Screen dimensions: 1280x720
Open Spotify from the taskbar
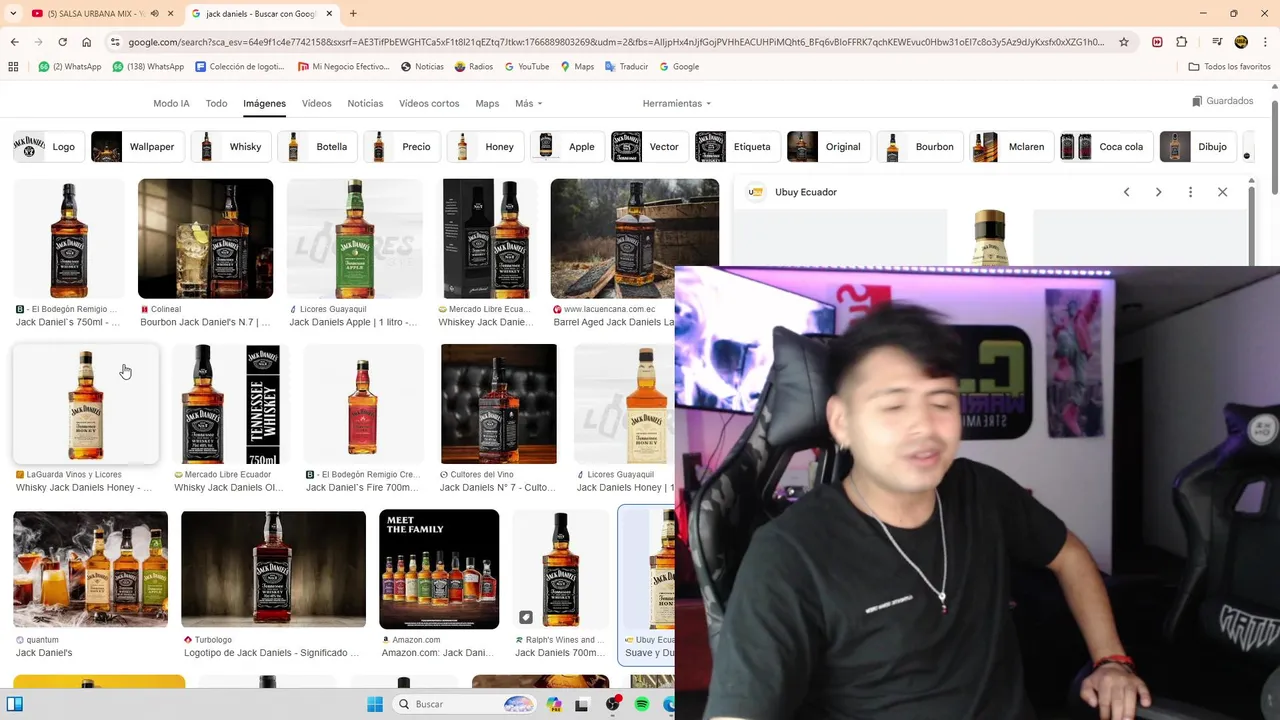tap(642, 704)
